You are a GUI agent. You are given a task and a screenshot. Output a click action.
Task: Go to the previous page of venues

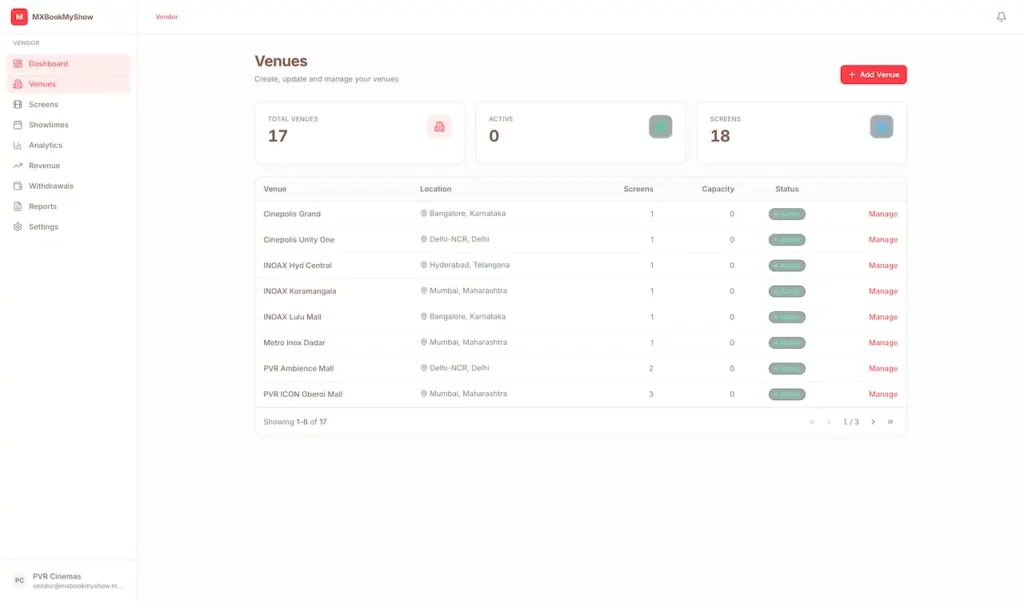pyautogui.click(x=829, y=422)
